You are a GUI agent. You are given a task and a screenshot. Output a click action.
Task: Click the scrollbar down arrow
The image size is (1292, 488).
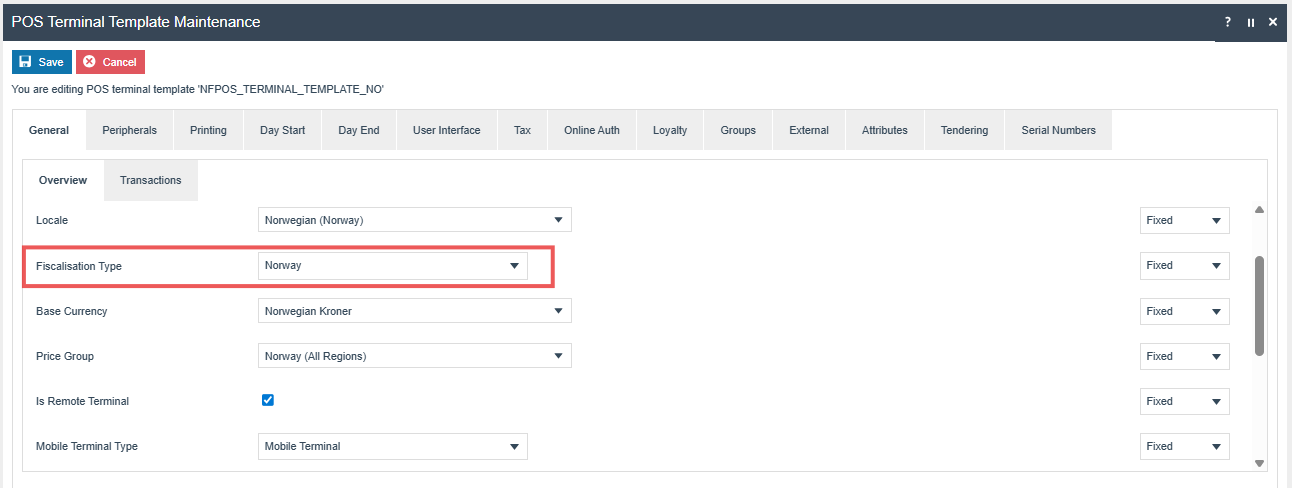[1260, 463]
